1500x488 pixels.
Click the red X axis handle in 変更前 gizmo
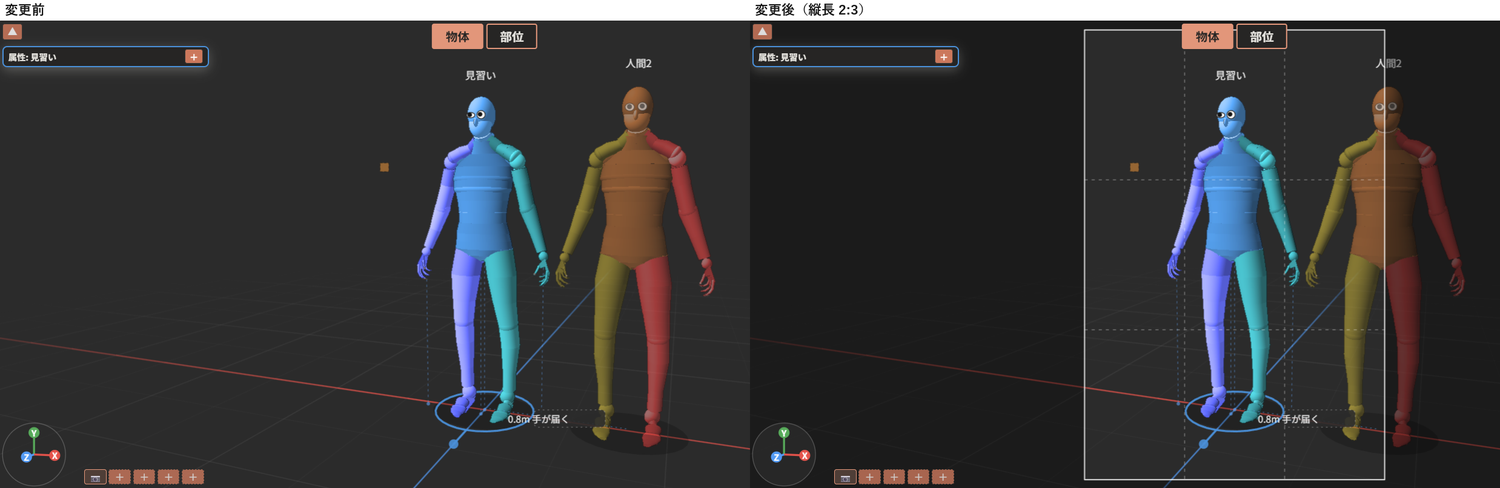55,455
